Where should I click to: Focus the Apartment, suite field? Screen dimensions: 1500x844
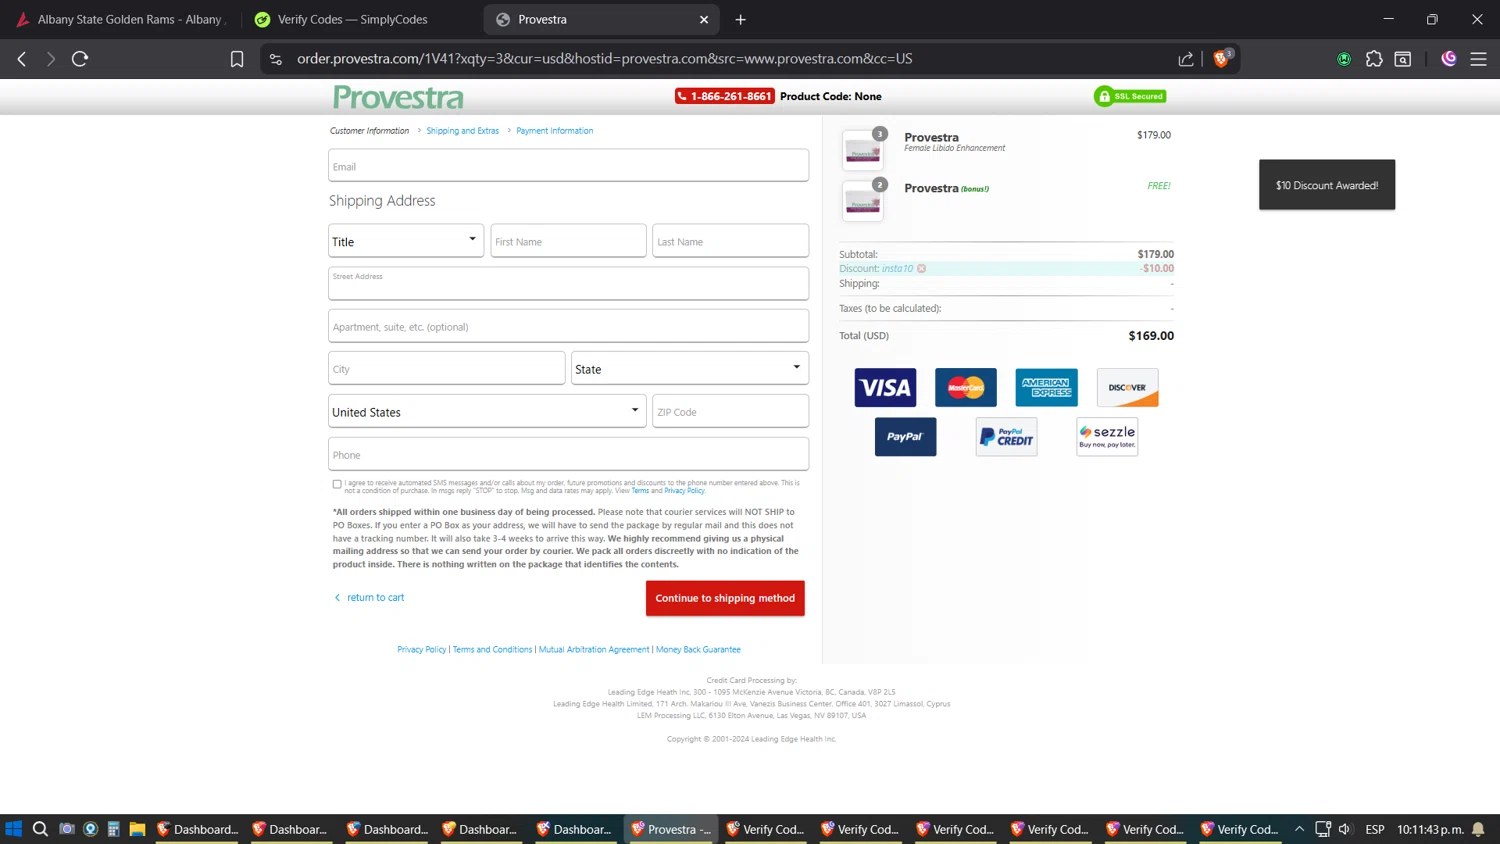pyautogui.click(x=568, y=326)
